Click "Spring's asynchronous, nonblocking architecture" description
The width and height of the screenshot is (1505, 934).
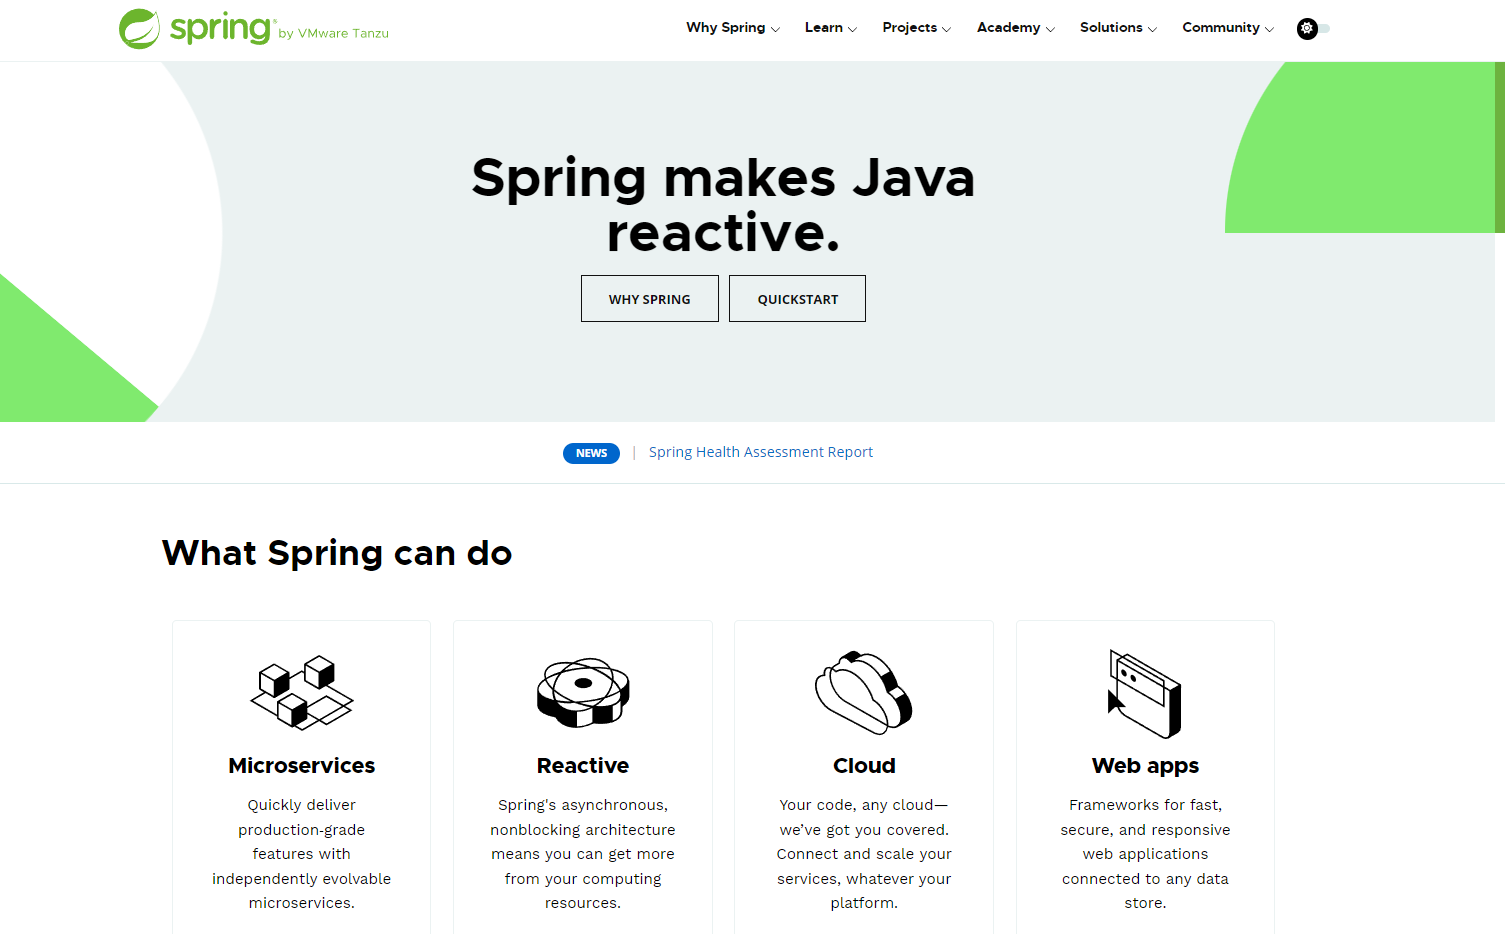click(x=583, y=817)
